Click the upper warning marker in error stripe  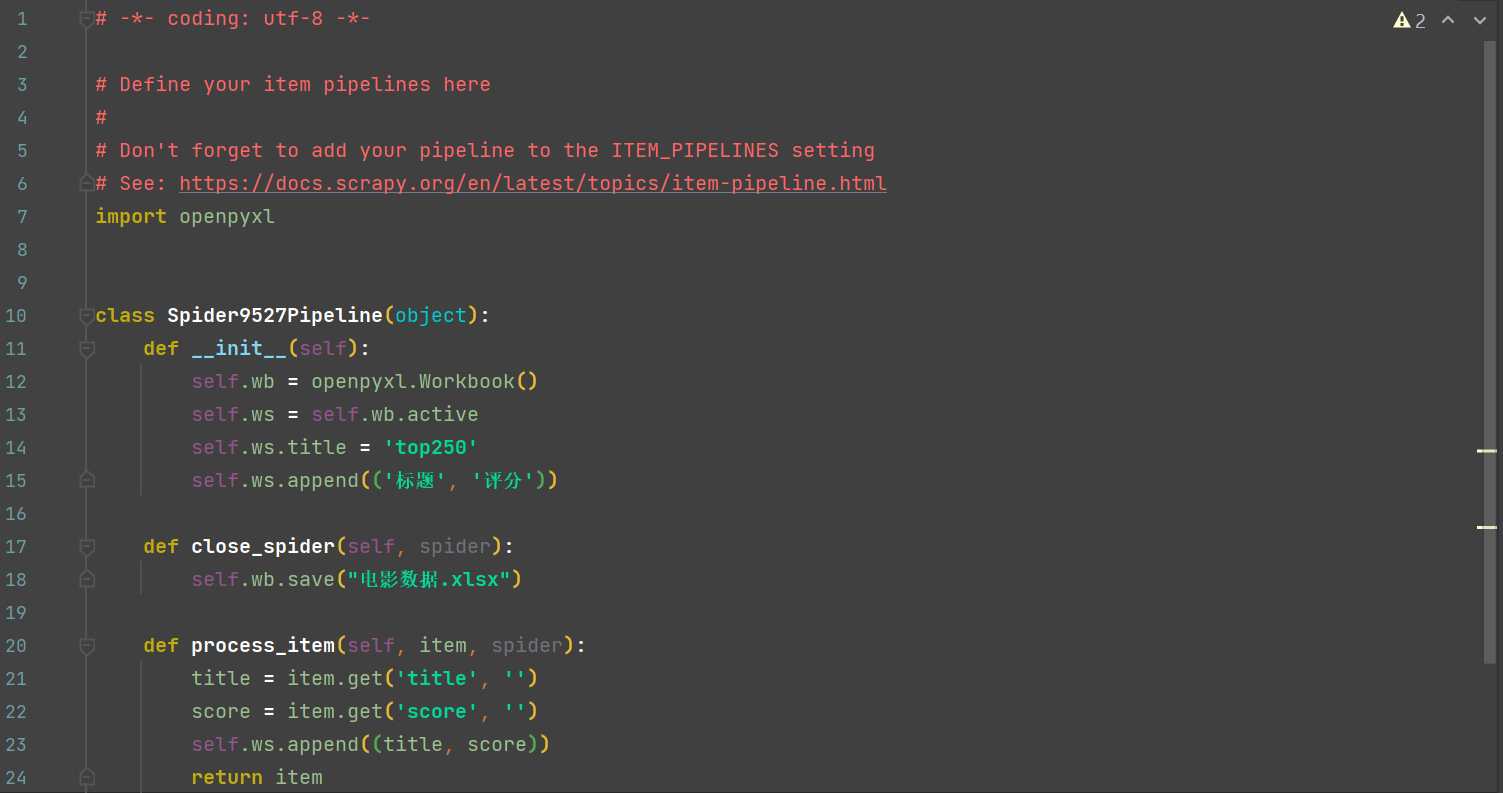1487,451
